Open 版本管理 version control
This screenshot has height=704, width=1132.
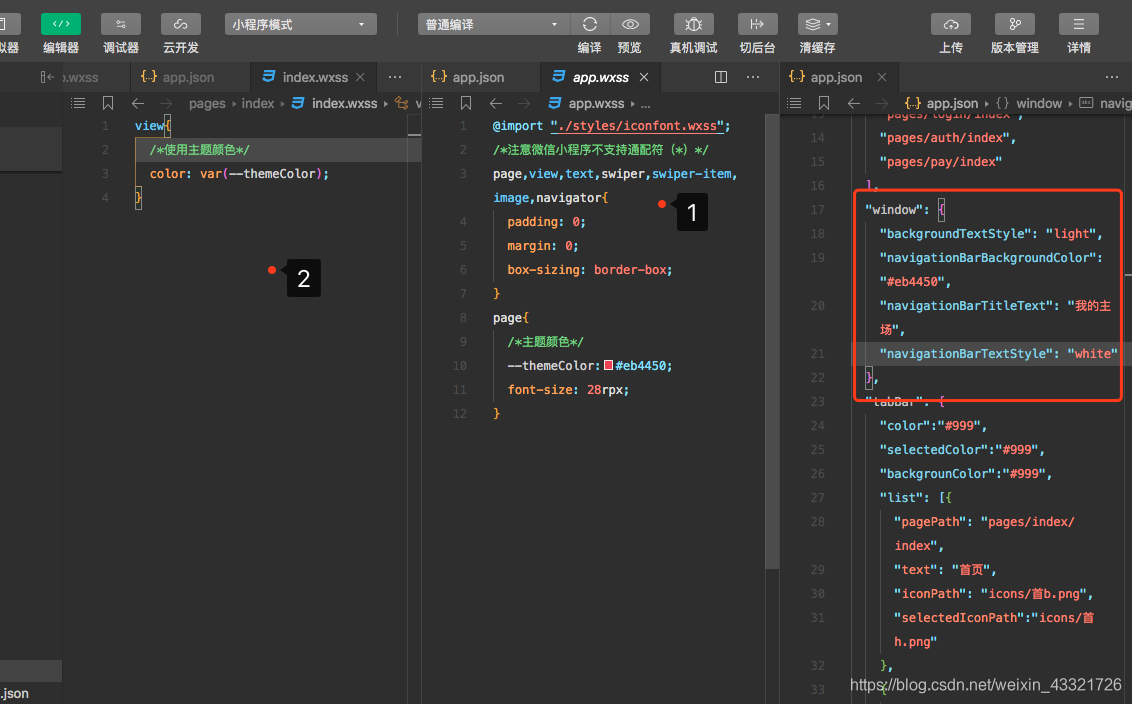[x=1014, y=25]
